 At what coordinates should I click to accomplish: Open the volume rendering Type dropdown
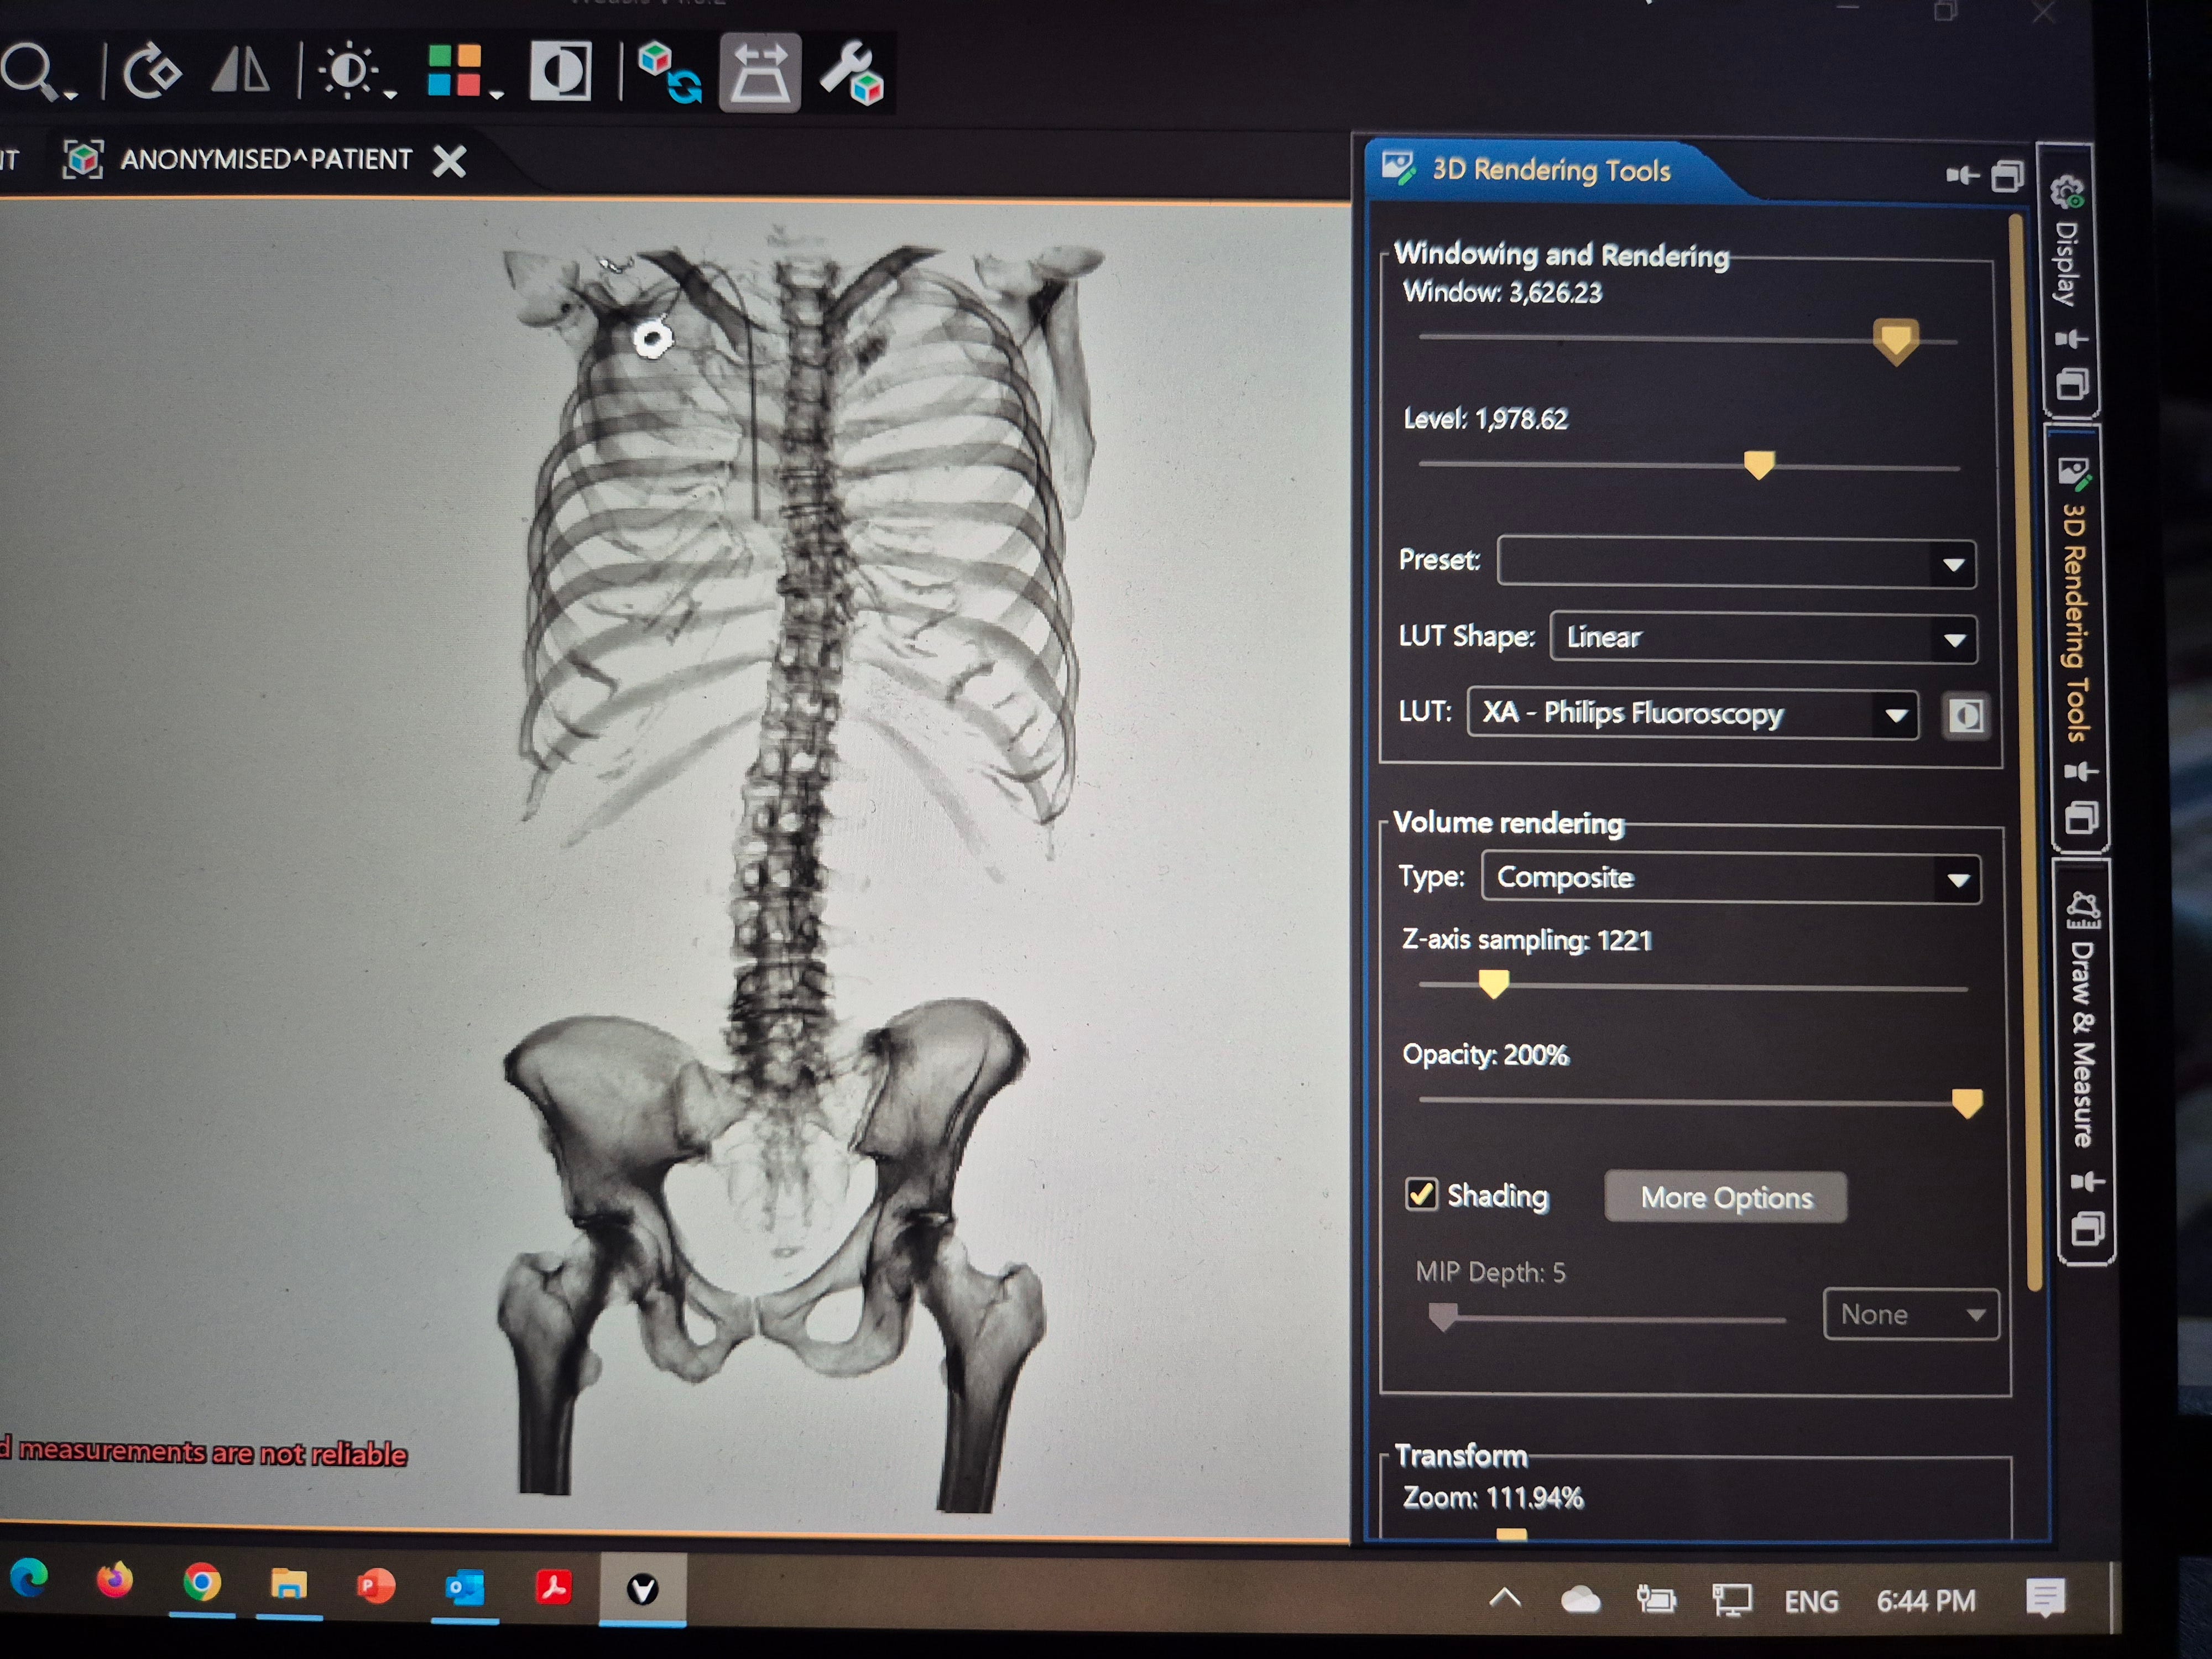[1730, 878]
